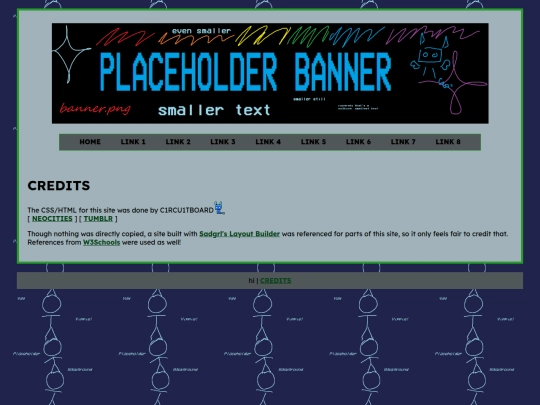The width and height of the screenshot is (540, 405).
Task: Open LINK 6 in the navigation bar
Action: pyautogui.click(x=358, y=142)
